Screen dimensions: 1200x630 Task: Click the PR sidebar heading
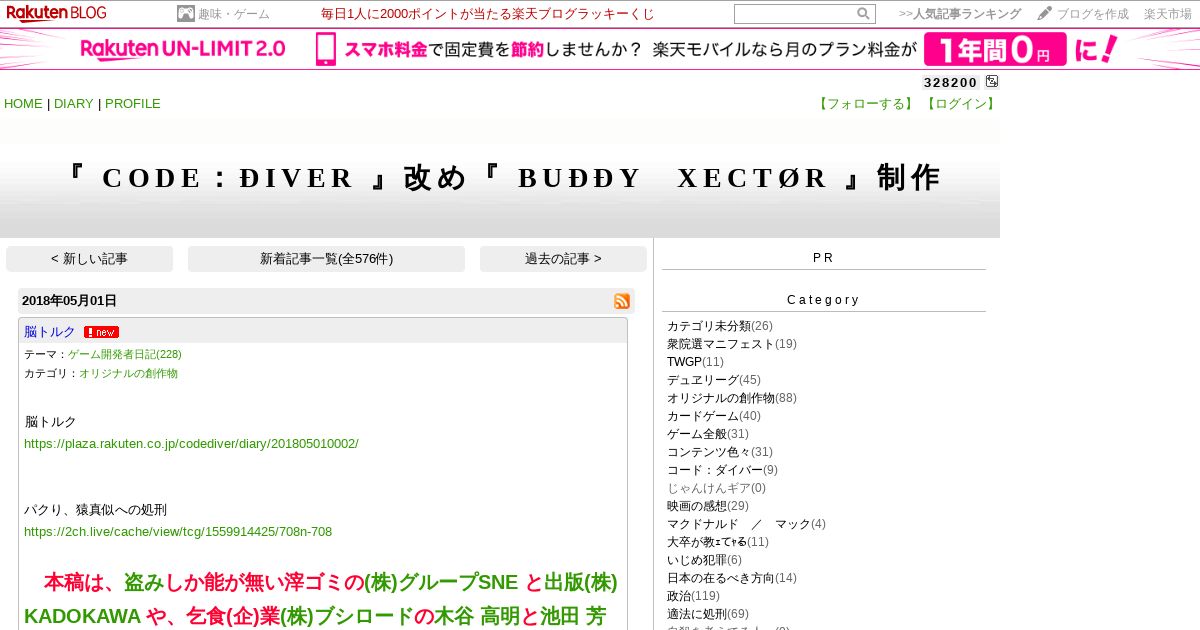click(823, 258)
